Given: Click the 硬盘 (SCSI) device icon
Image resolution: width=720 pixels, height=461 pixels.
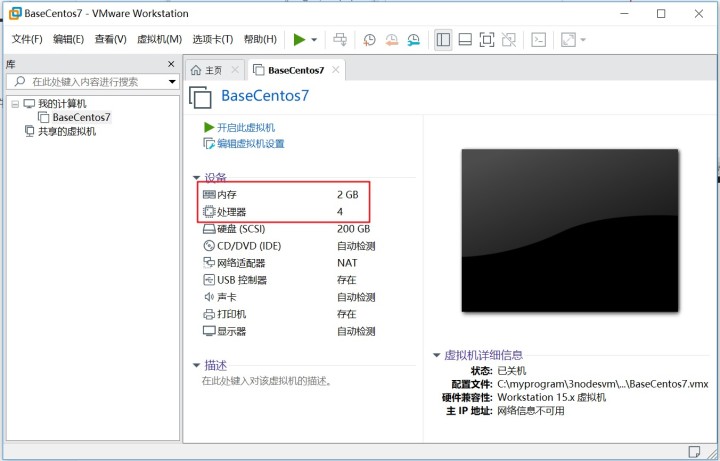Looking at the screenshot, I should (209, 229).
